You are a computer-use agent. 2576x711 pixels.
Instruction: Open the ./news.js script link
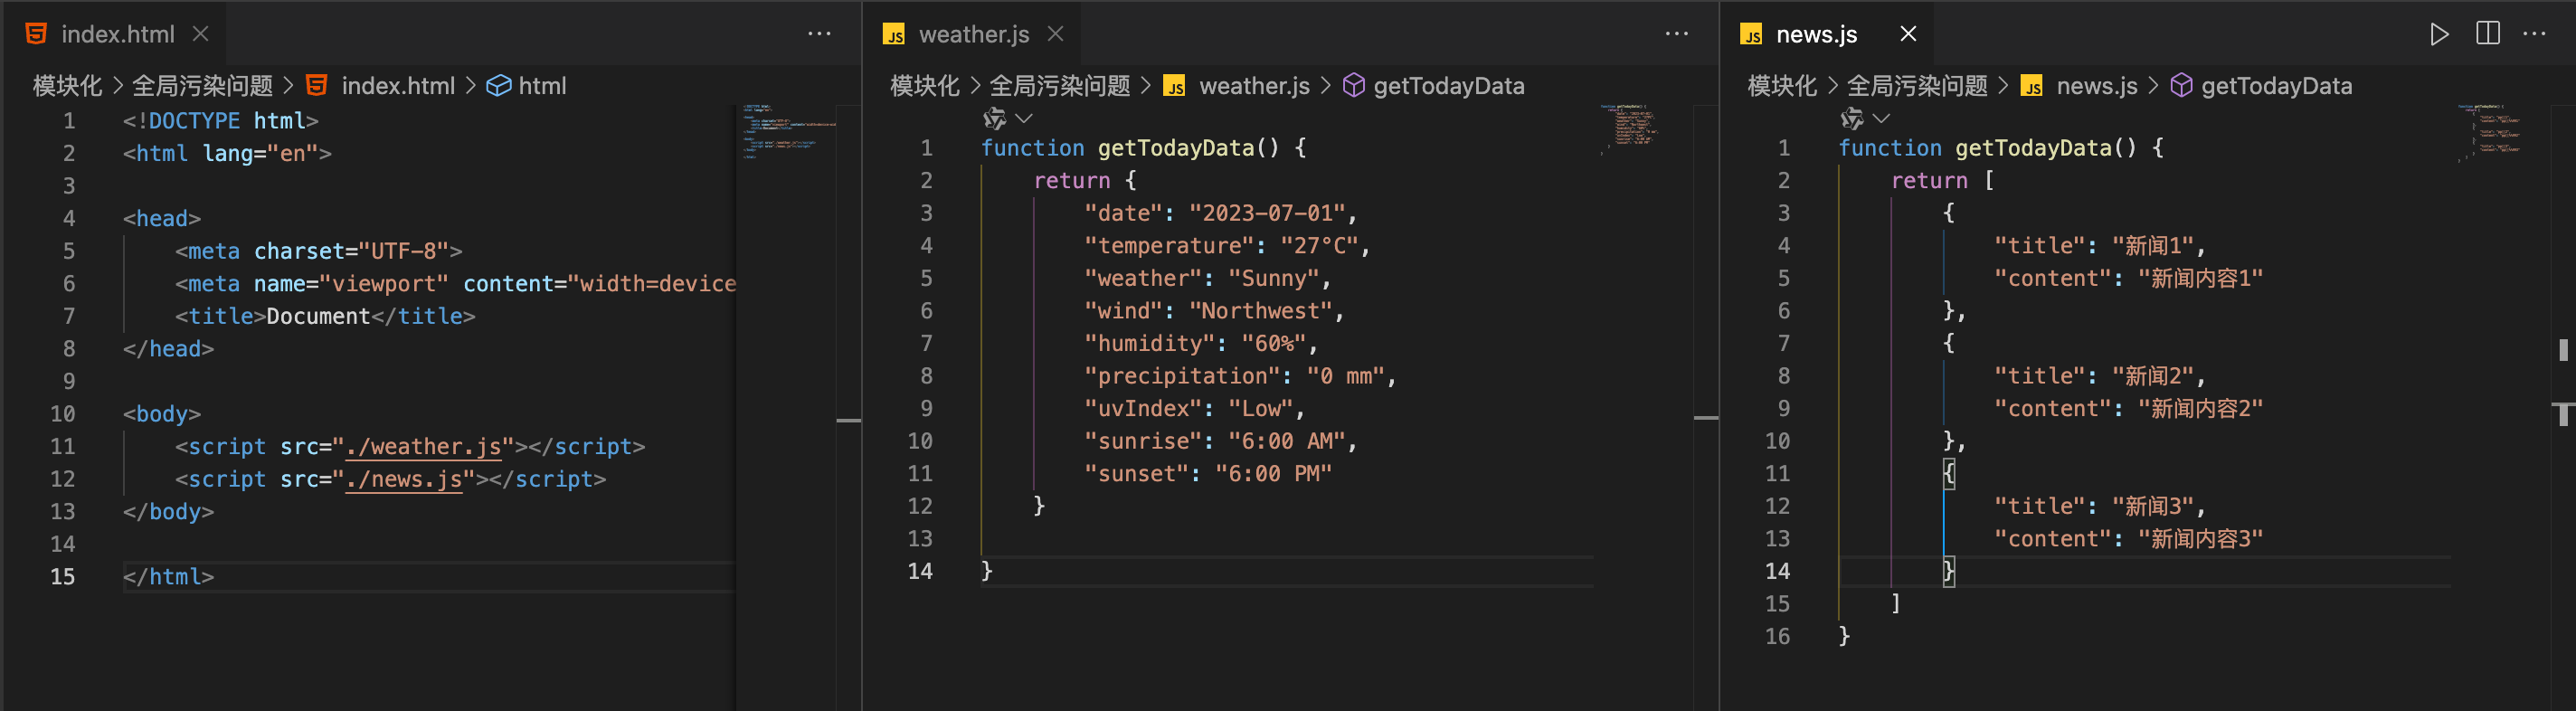tap(404, 480)
